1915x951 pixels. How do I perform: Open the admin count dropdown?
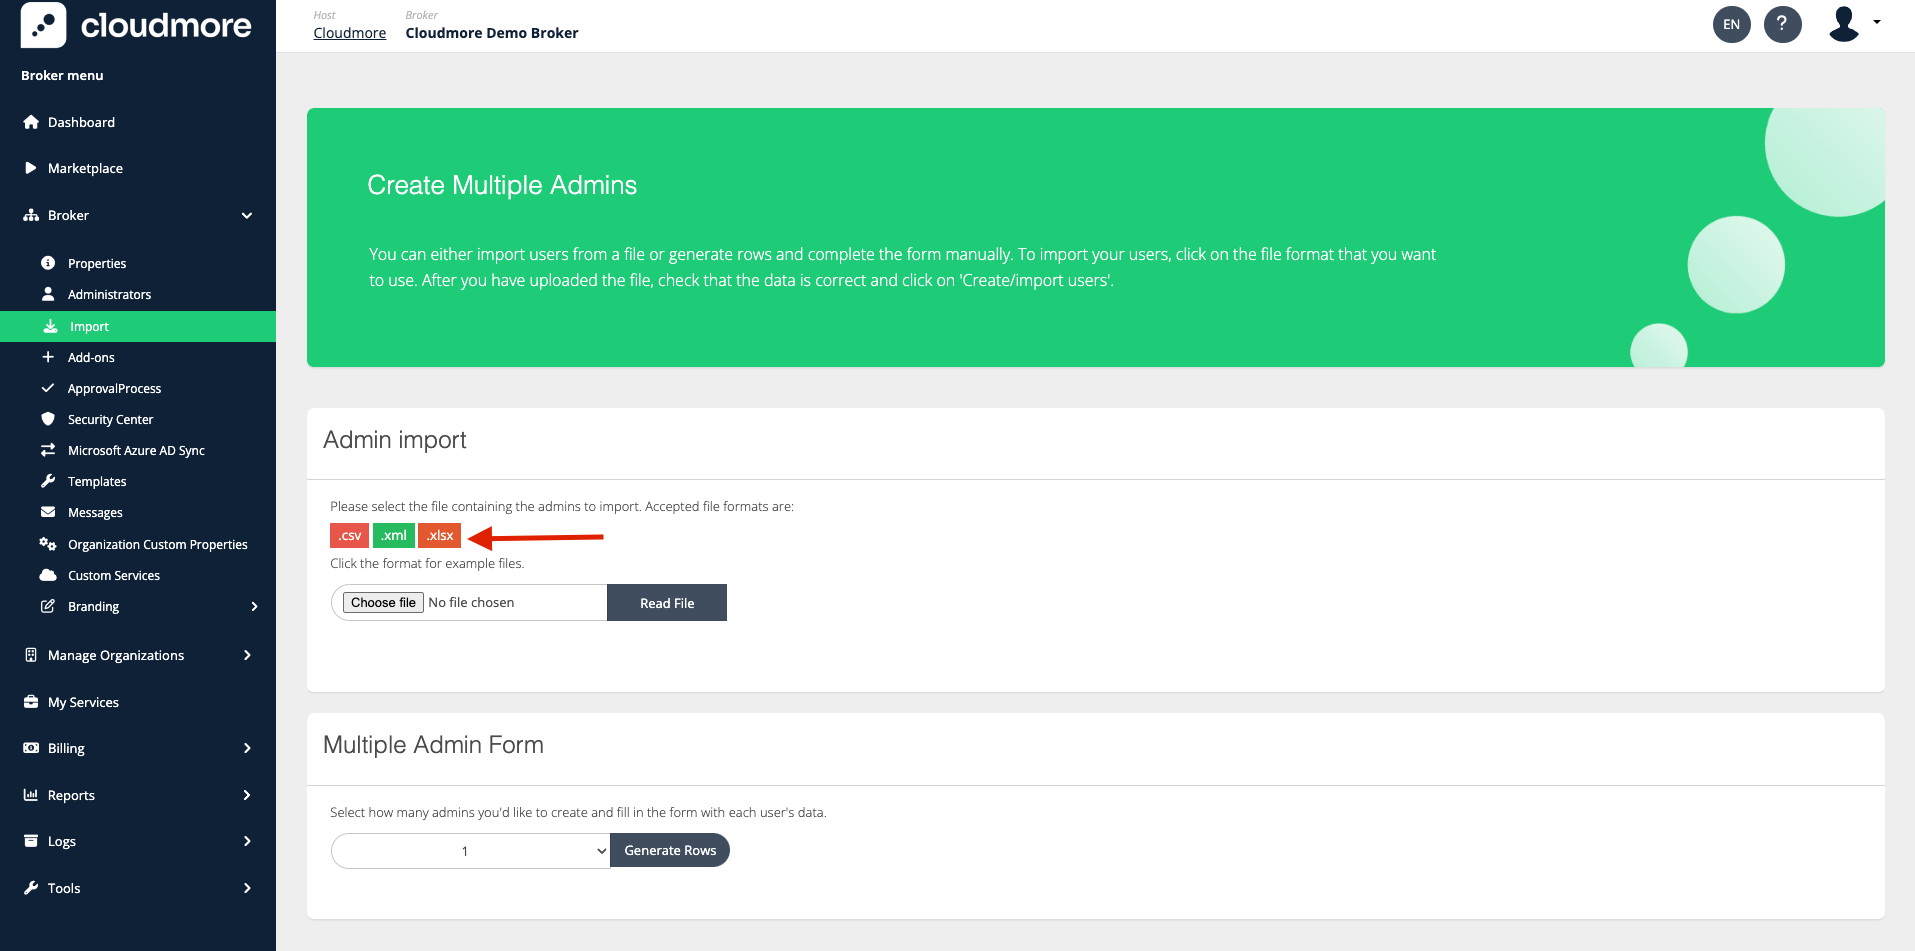pos(470,851)
